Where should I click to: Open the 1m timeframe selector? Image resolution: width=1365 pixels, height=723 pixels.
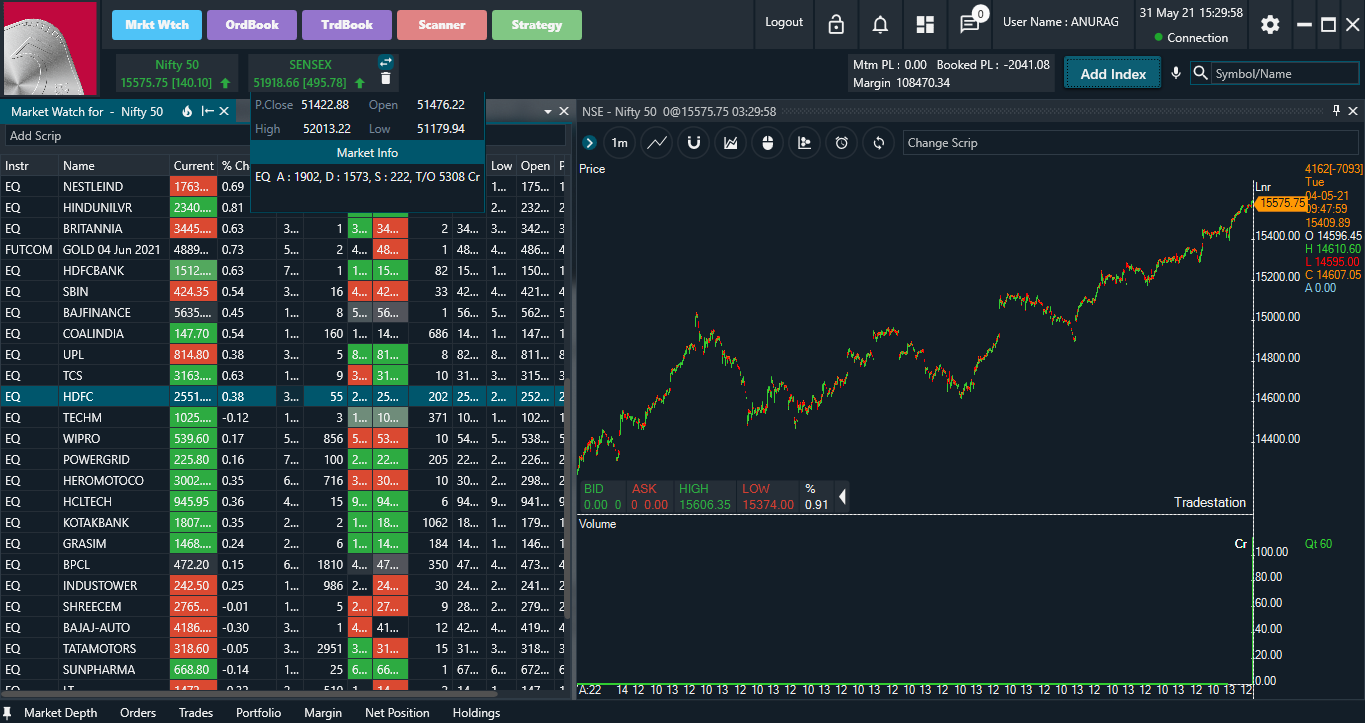620,143
